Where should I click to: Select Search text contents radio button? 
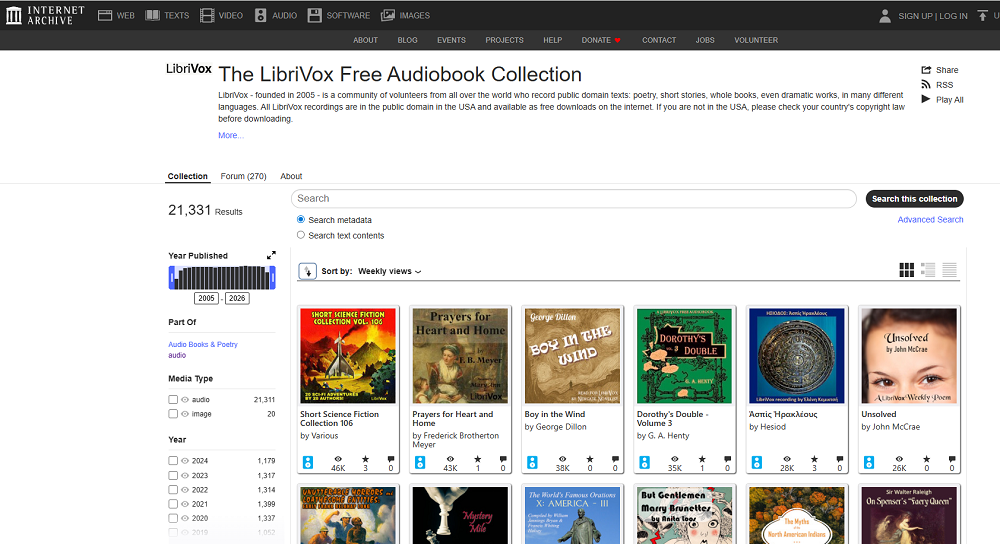click(301, 235)
